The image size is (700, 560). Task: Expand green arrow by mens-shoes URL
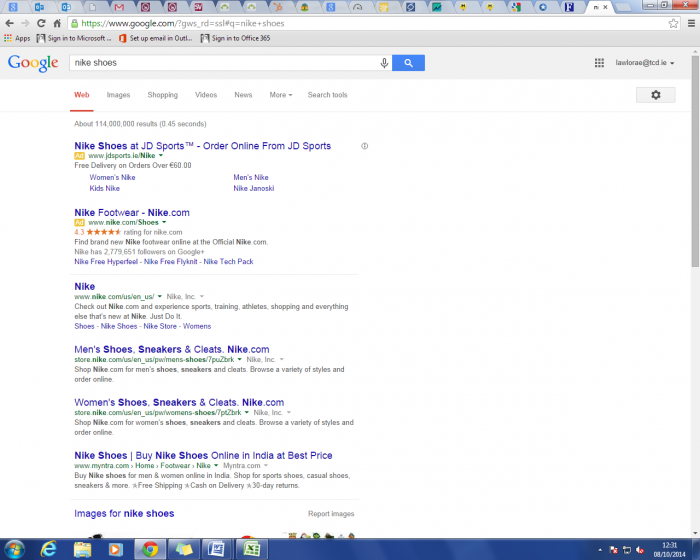(239, 359)
